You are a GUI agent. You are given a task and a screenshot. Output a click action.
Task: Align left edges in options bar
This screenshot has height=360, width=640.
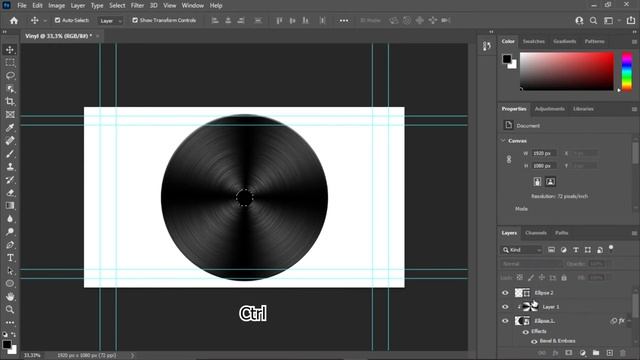click(215, 20)
